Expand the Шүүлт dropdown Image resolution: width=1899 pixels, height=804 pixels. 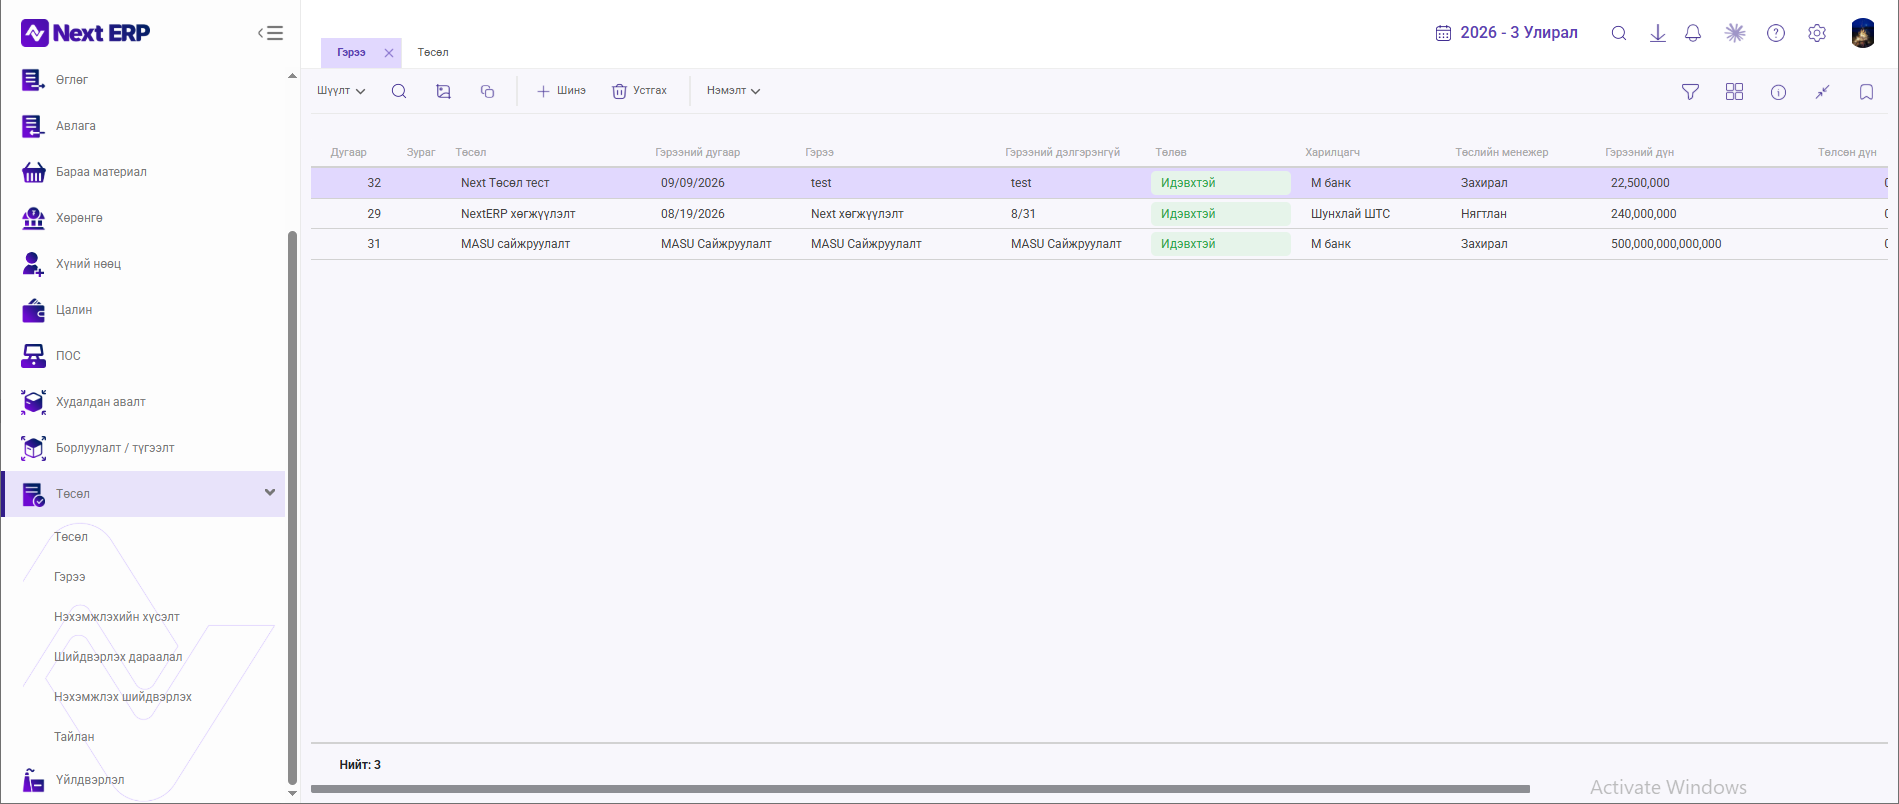tap(341, 91)
